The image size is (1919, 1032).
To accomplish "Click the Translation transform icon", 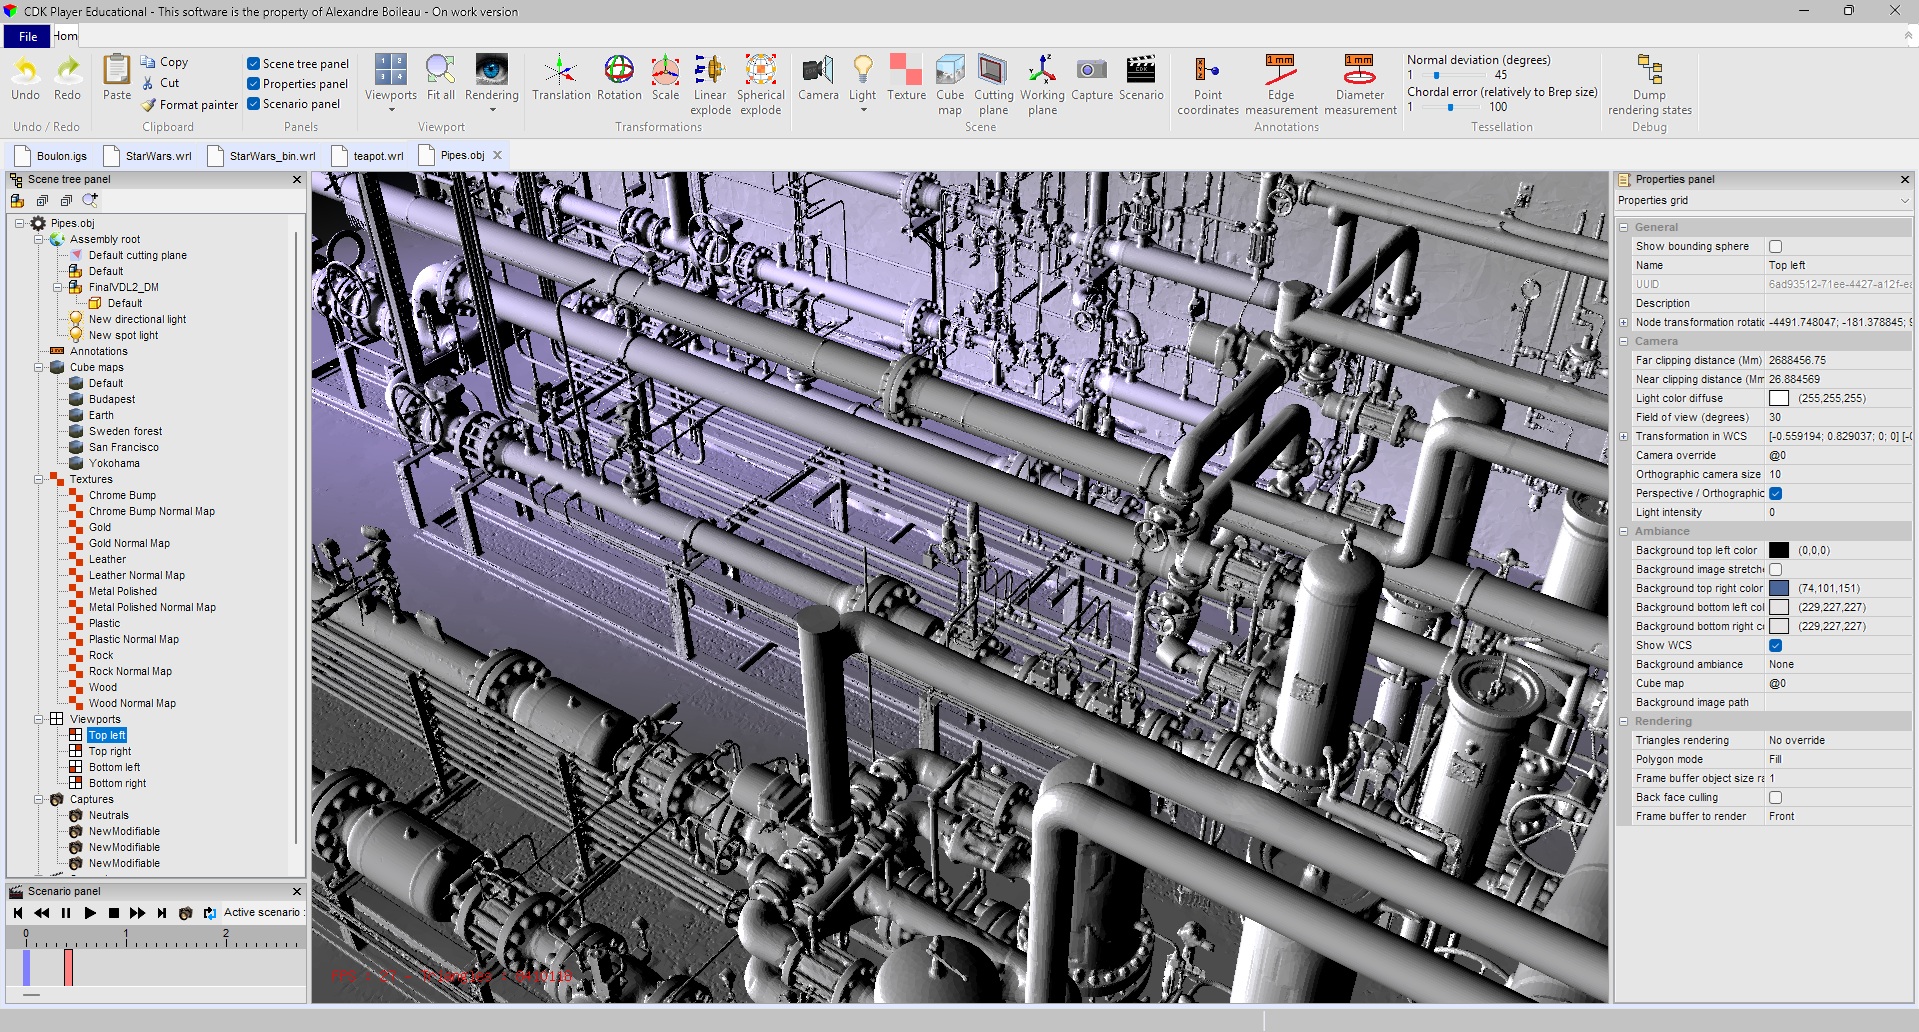I will [560, 71].
